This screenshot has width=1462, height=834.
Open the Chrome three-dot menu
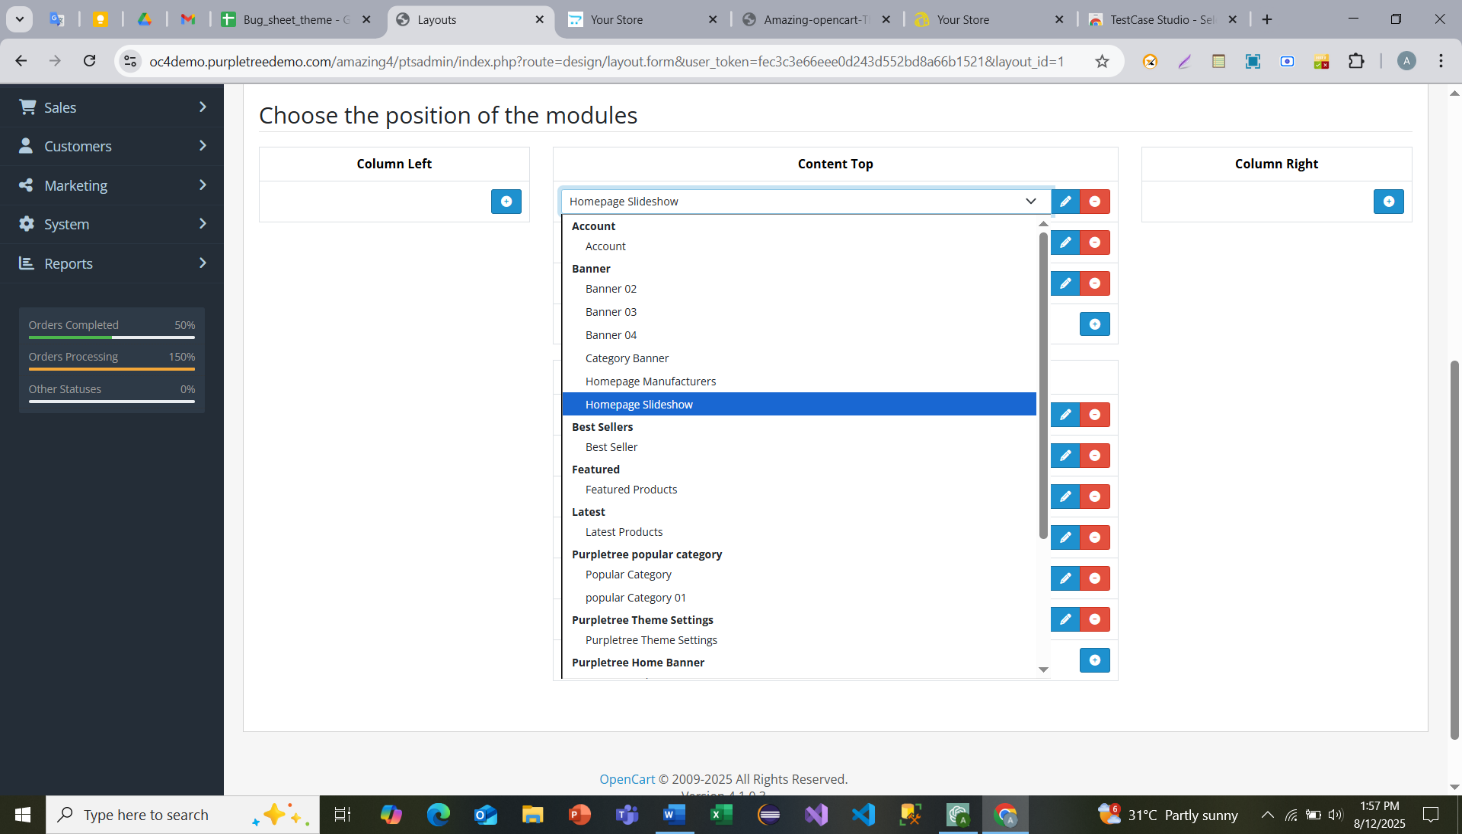point(1441,61)
